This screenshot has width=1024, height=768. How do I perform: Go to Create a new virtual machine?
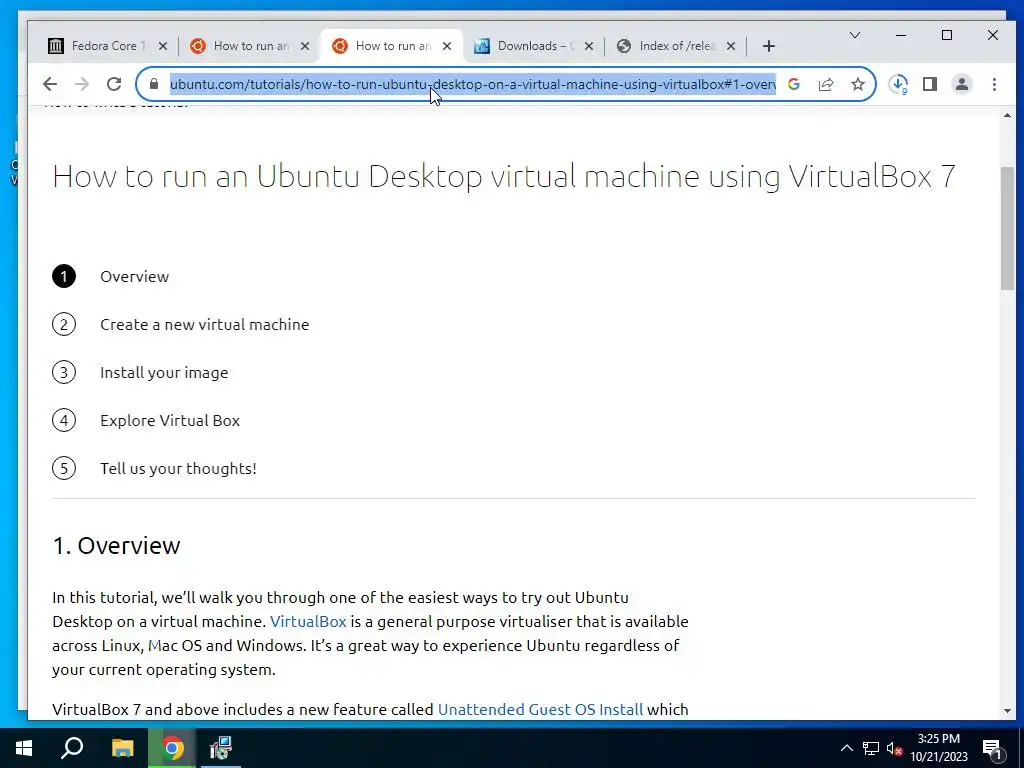[204, 325]
